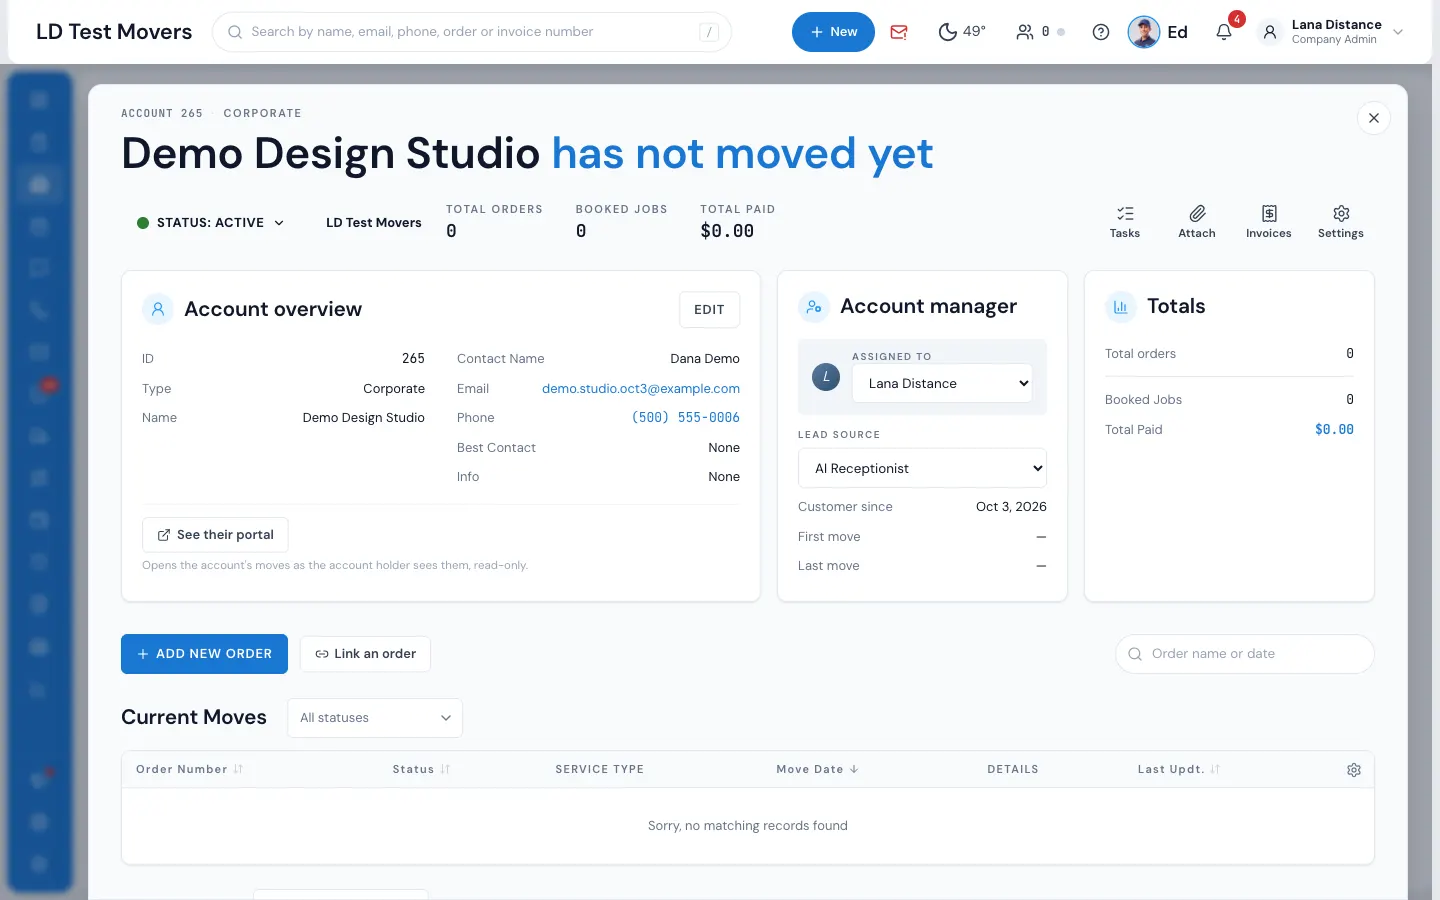Sort by Order Number column
Image resolution: width=1440 pixels, height=900 pixels.
189,769
